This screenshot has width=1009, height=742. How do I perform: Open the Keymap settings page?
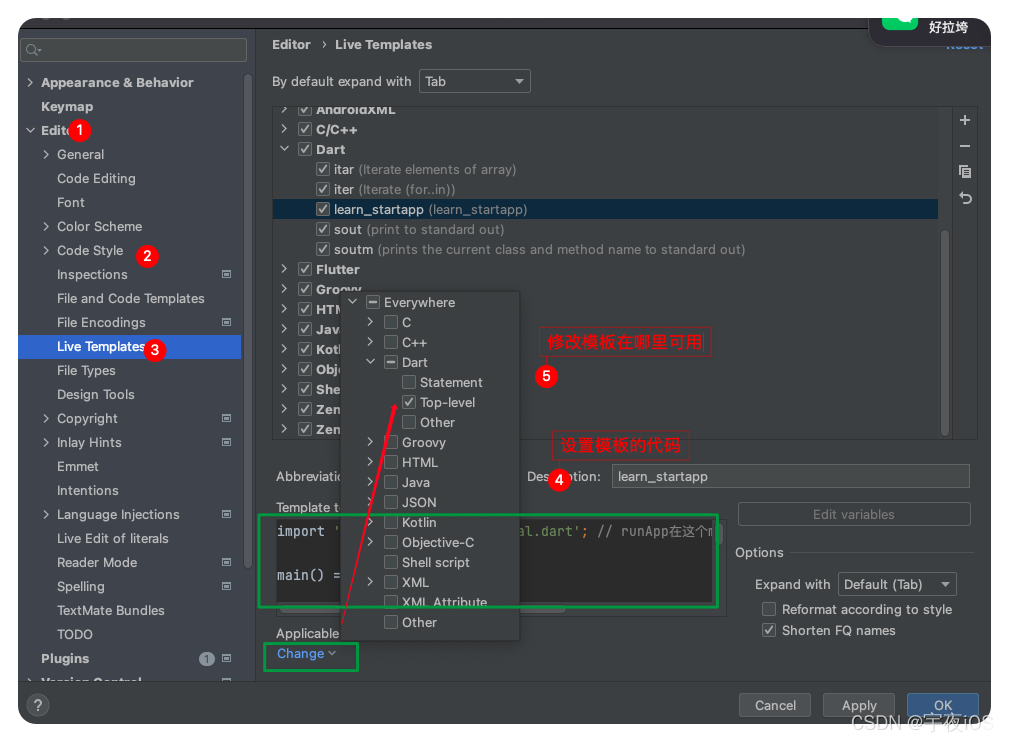pyautogui.click(x=67, y=107)
